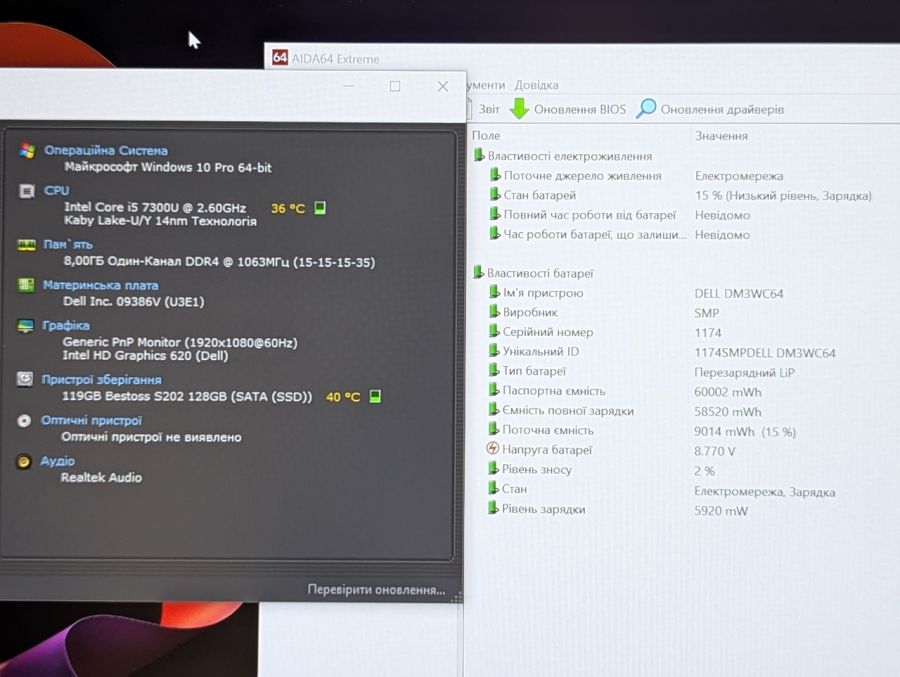Click the Поле column header

tap(486, 136)
